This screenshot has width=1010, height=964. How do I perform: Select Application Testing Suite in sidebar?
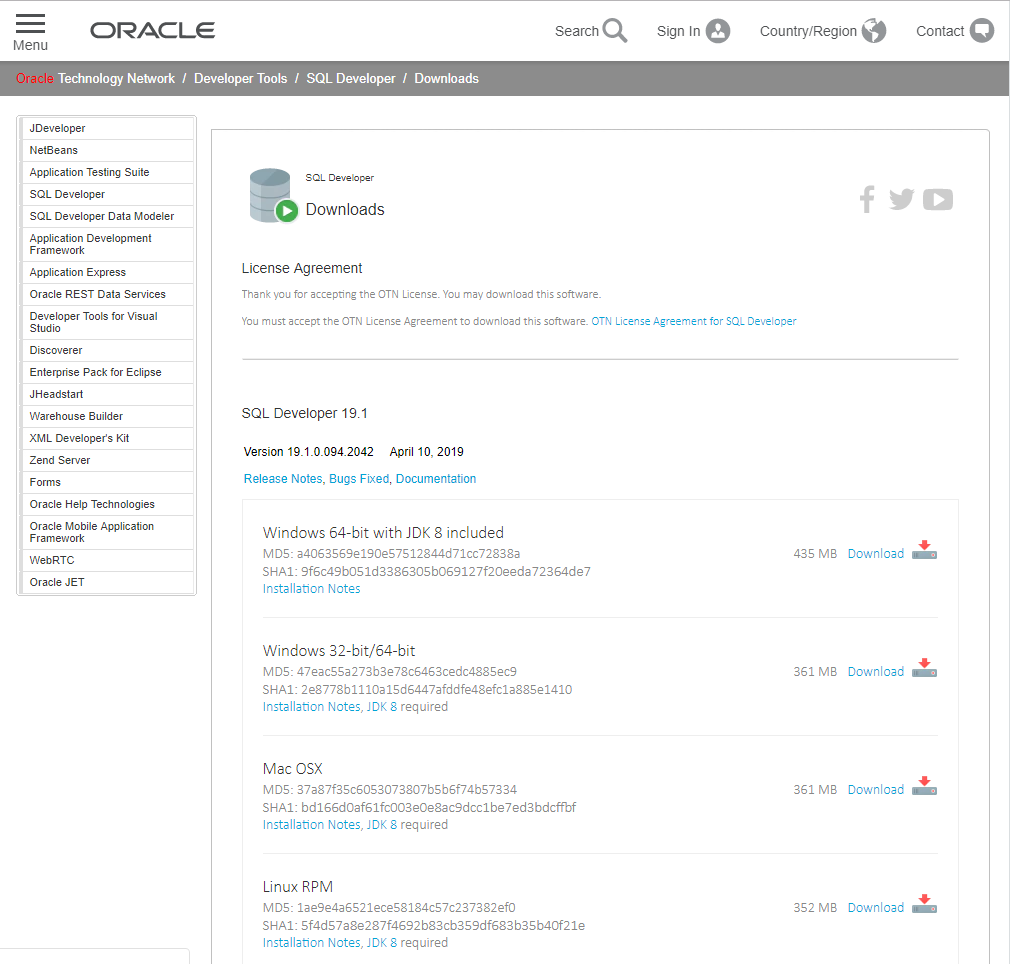pos(108,172)
